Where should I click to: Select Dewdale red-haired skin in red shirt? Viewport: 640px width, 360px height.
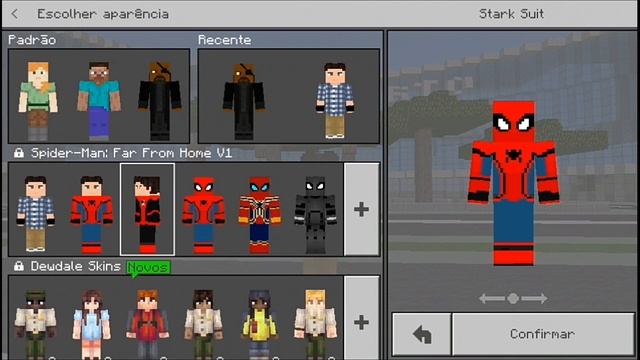coord(147,324)
